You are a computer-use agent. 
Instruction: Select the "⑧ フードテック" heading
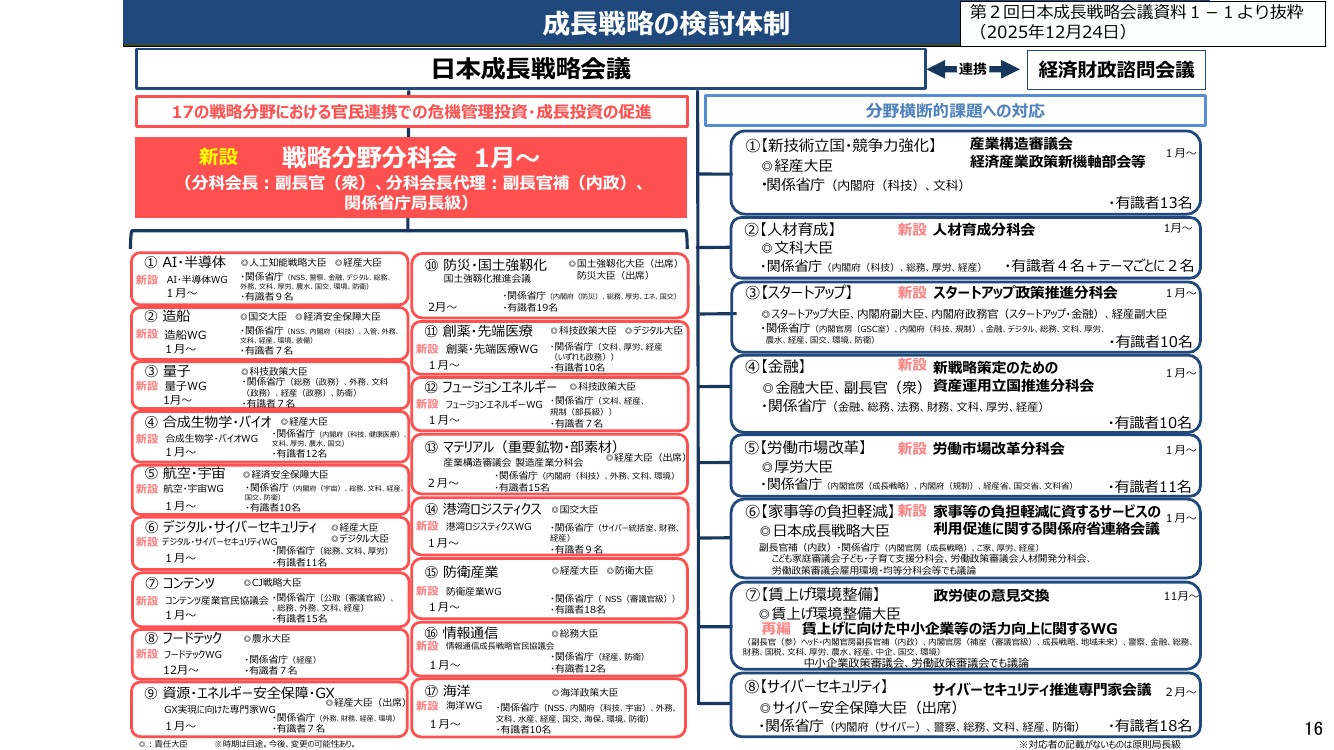(x=185, y=637)
